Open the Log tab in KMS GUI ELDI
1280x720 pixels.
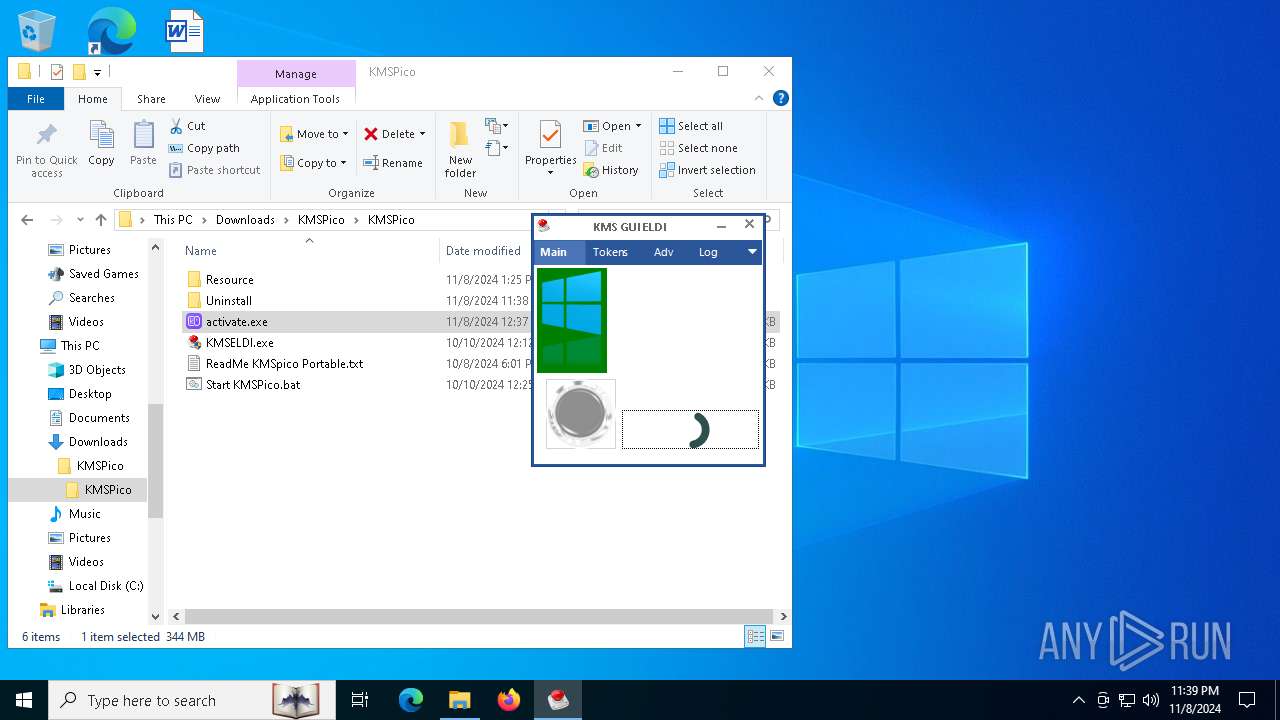(708, 252)
